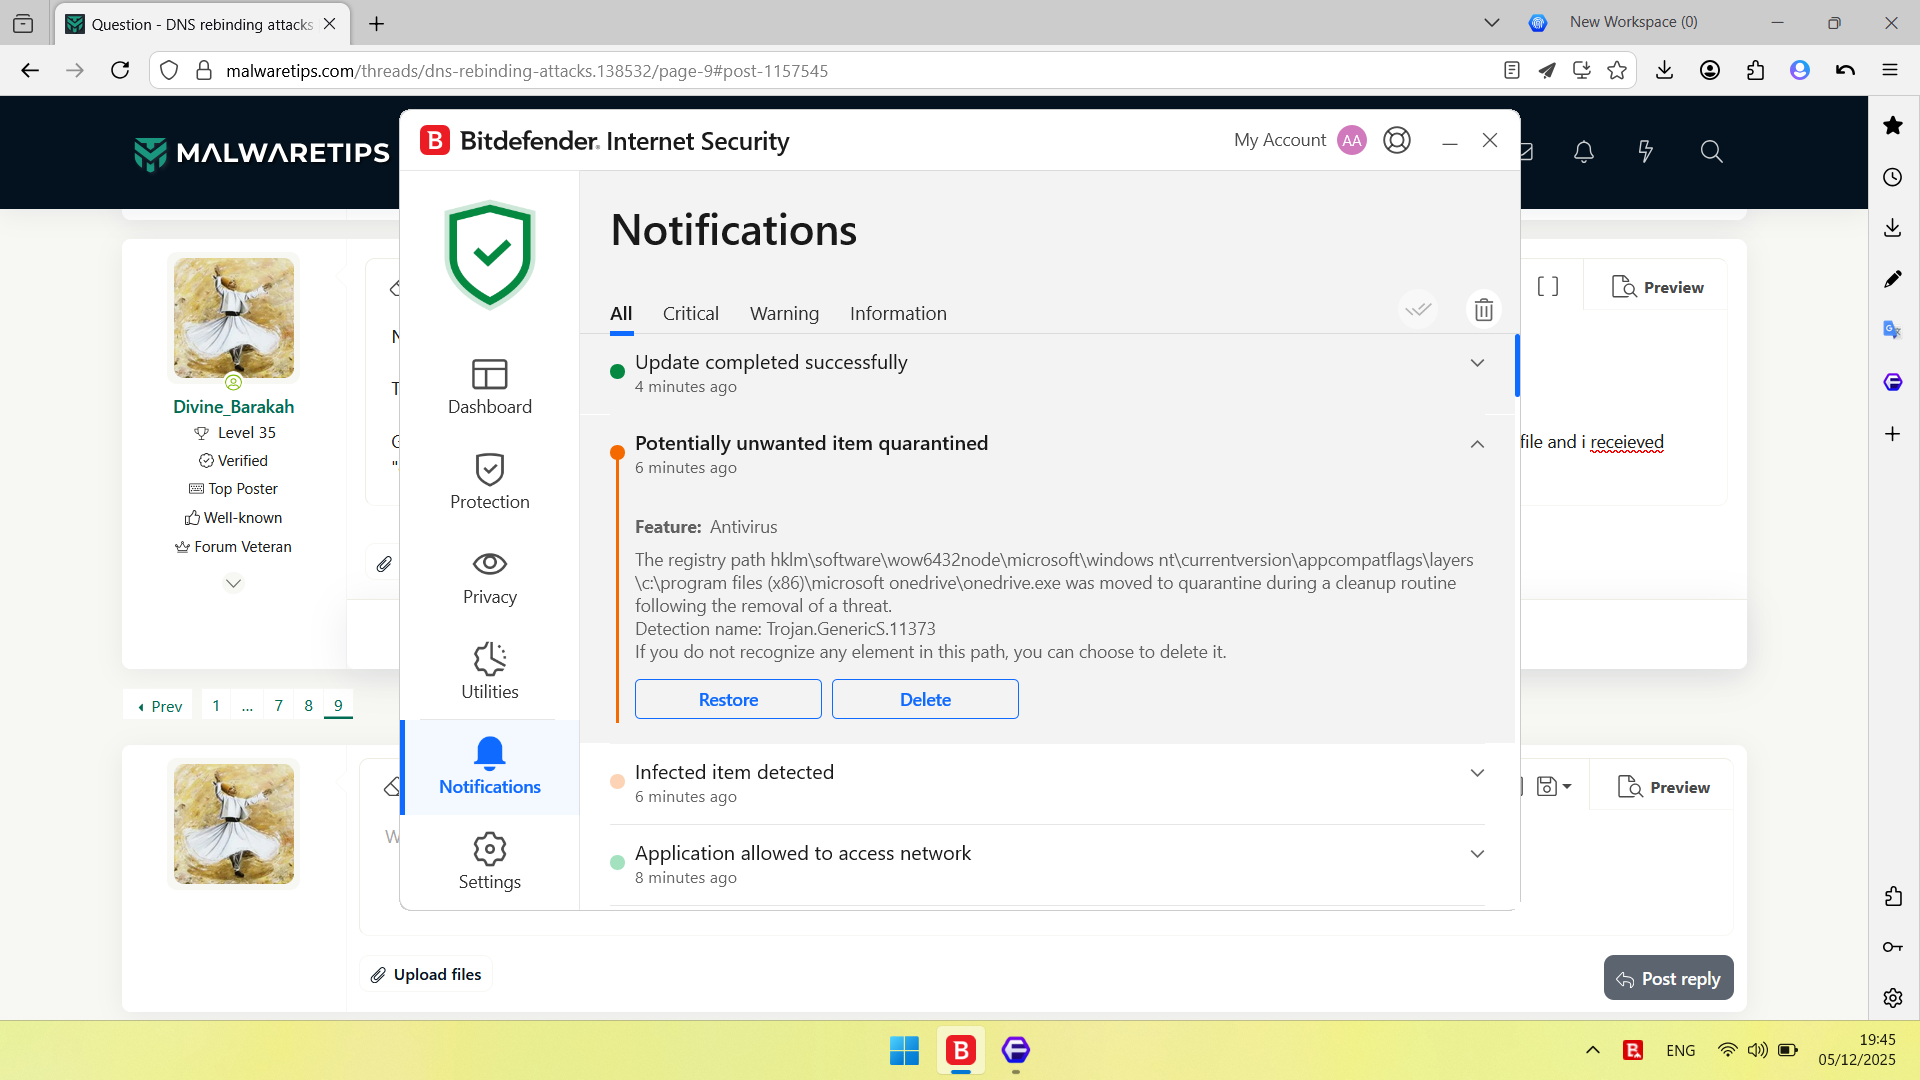
Task: Click the Bitdefender tray icon in taskbar
Action: (x=1633, y=1050)
